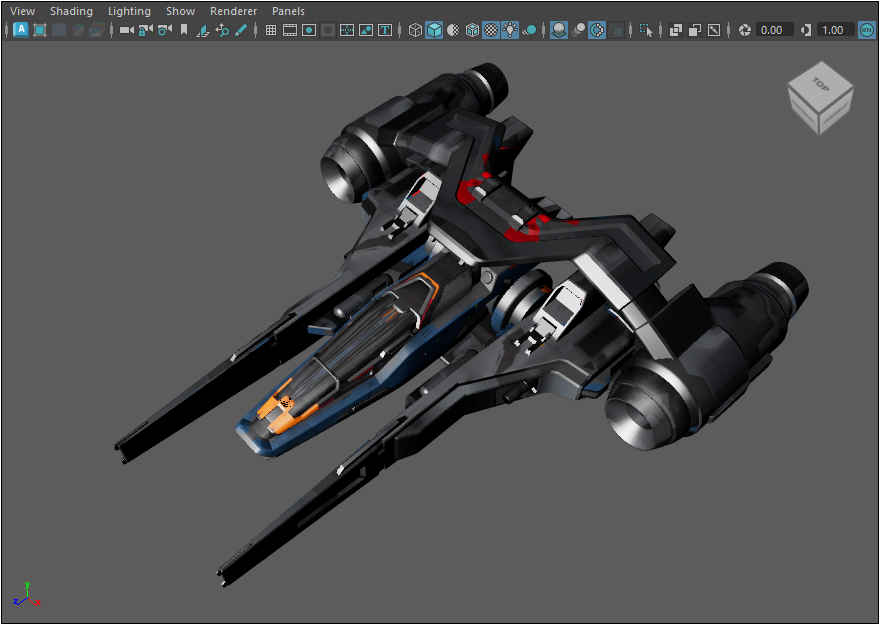Click the TOP face of the view cube

click(821, 84)
